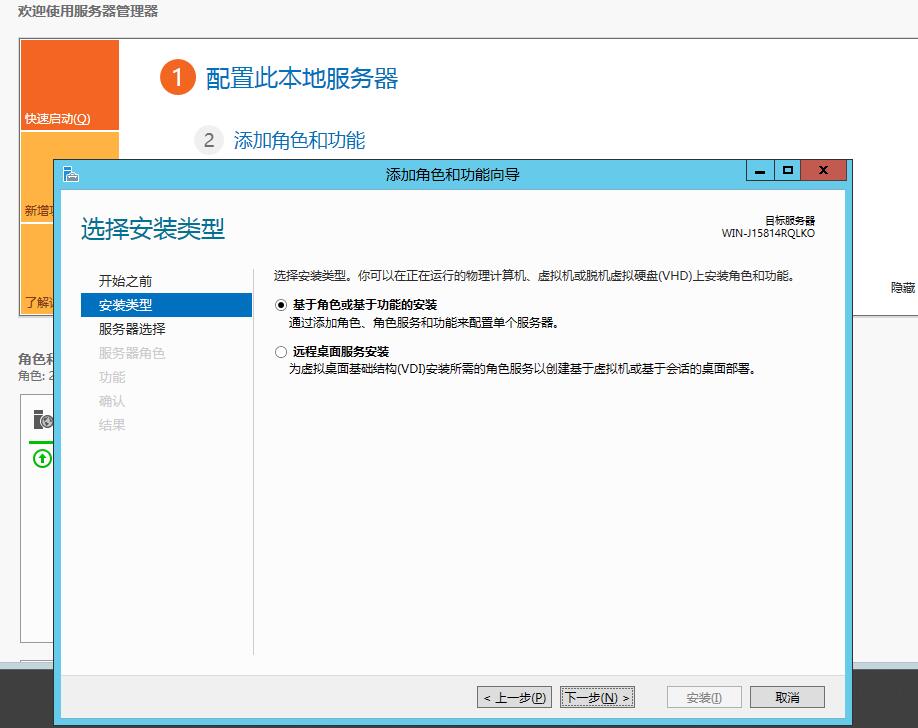Maximize the Add Roles wizard window
The height and width of the screenshot is (728, 918).
[788, 171]
